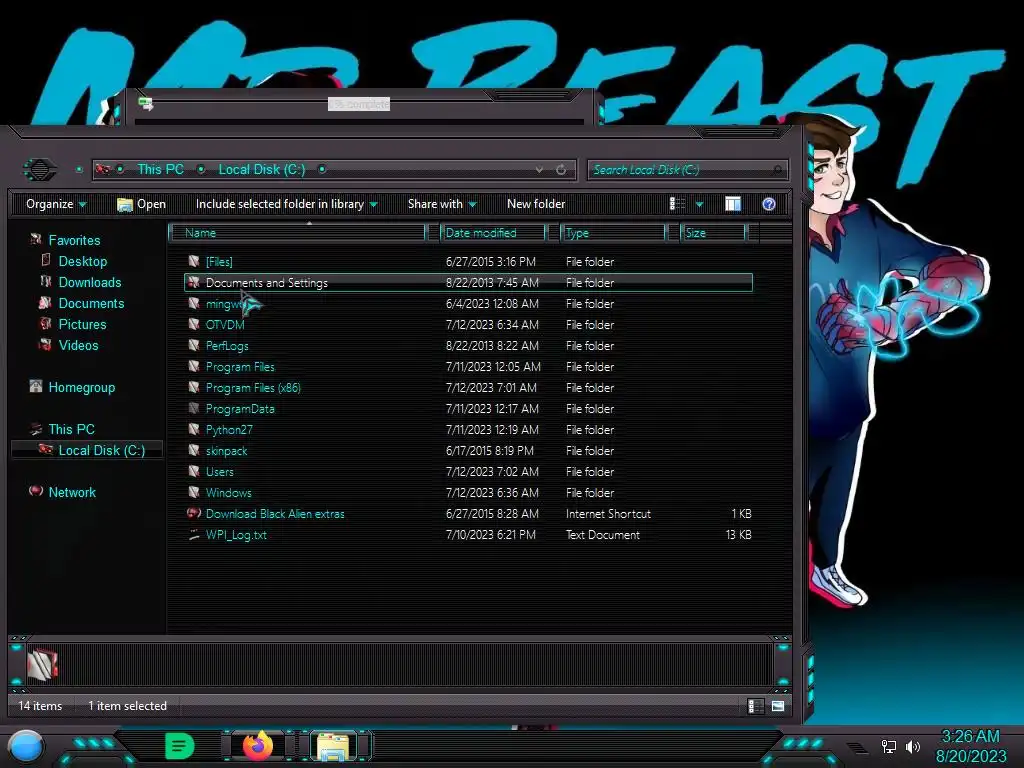Open the network tray icon

pos(888,746)
